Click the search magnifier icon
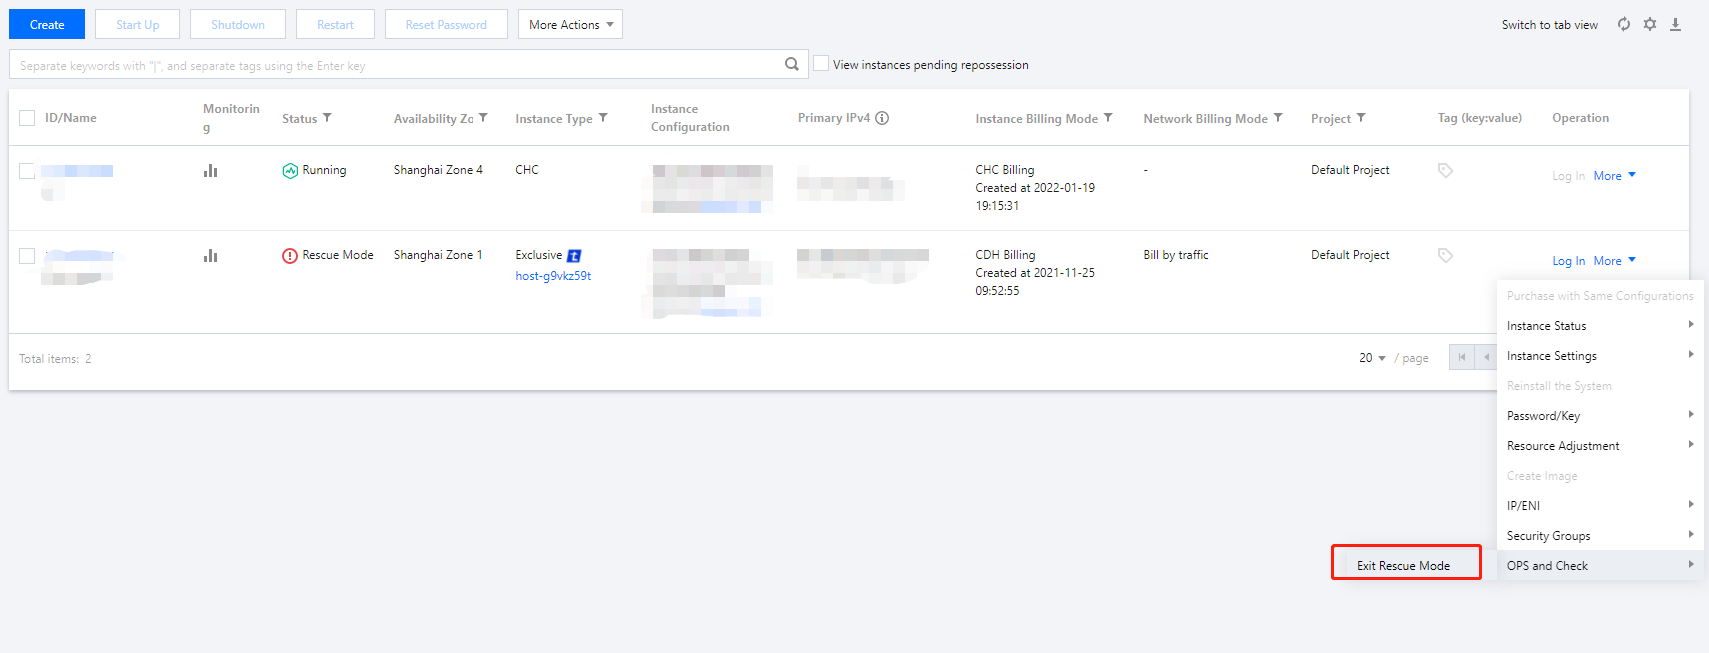1709x653 pixels. (x=791, y=64)
